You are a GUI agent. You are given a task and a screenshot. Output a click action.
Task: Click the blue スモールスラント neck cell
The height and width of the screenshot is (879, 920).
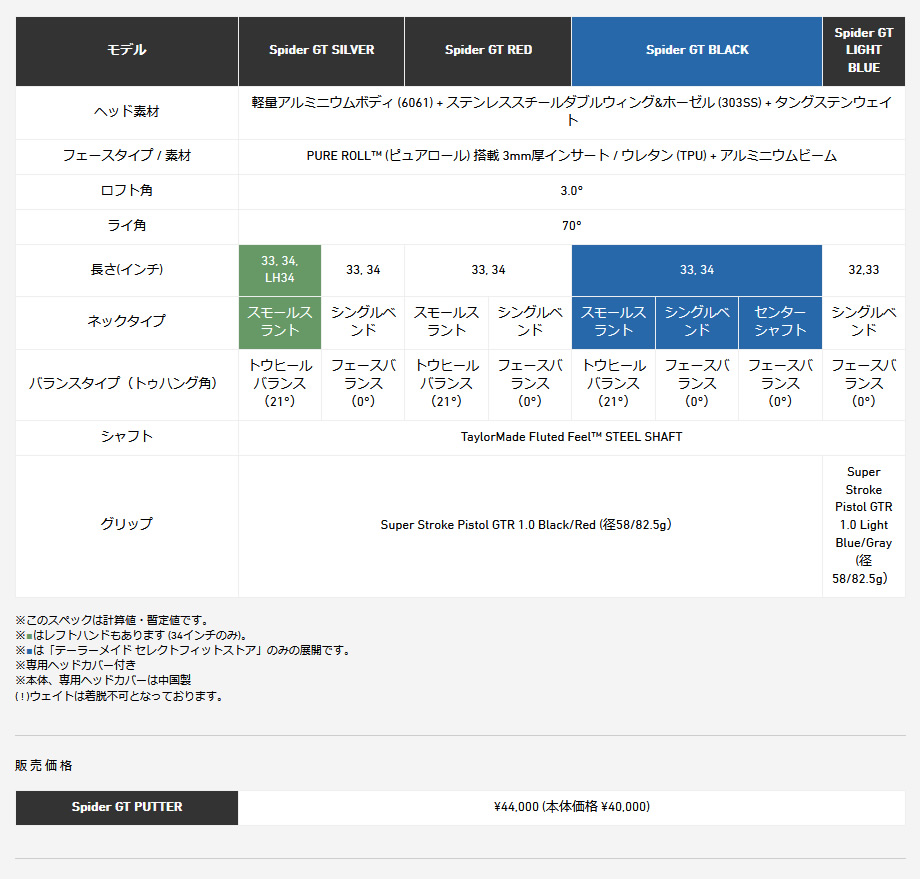[613, 322]
